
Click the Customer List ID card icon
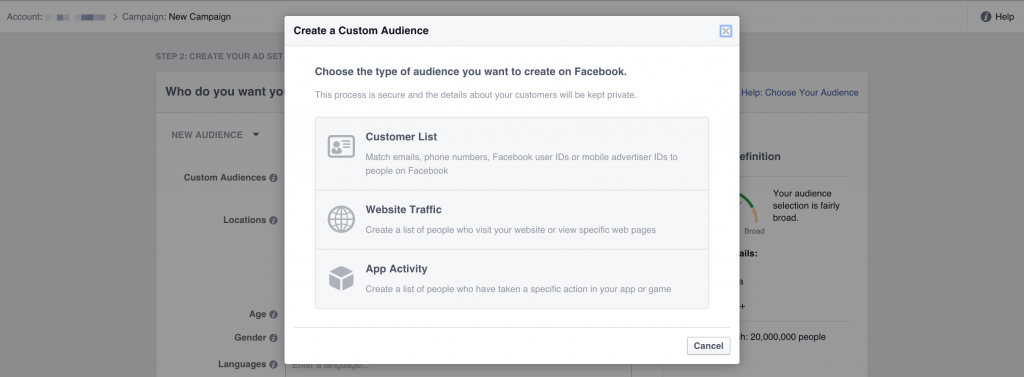coord(341,147)
